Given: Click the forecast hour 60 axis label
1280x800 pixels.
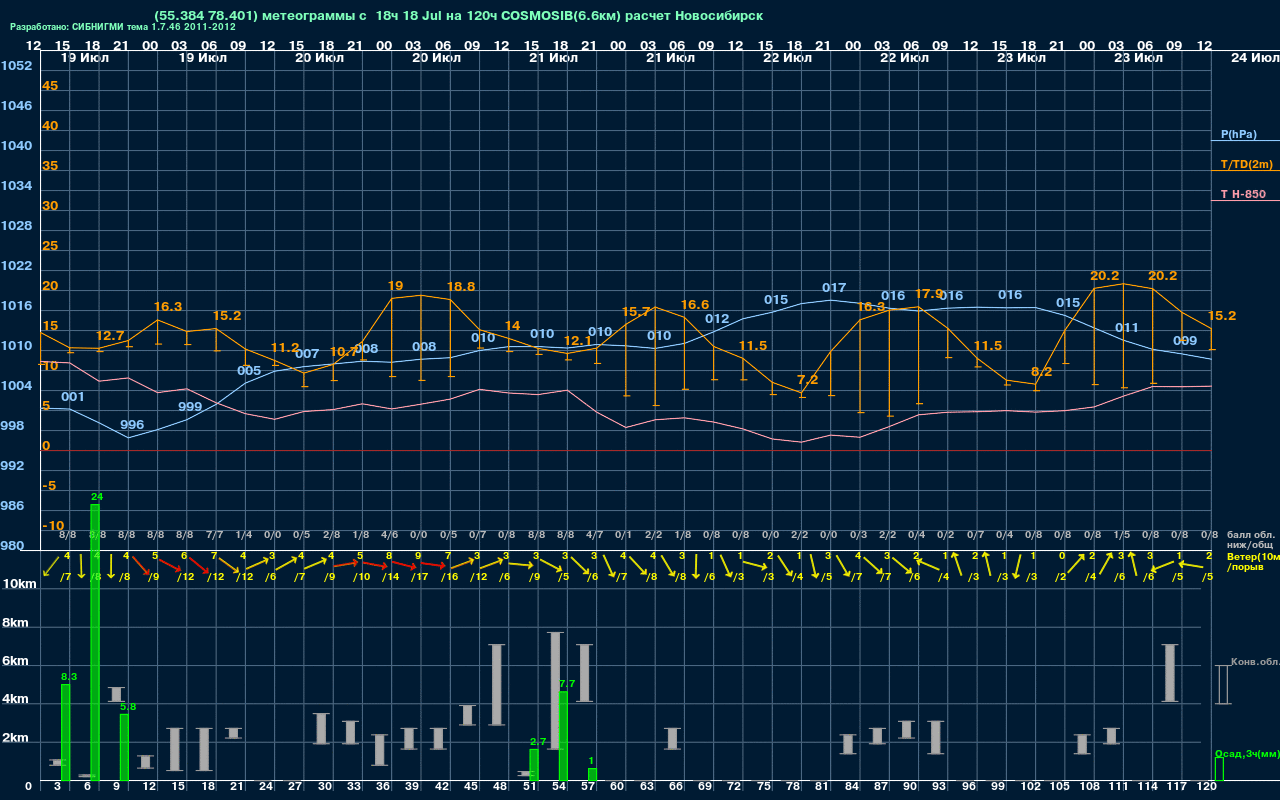Looking at the screenshot, I should [x=617, y=787].
